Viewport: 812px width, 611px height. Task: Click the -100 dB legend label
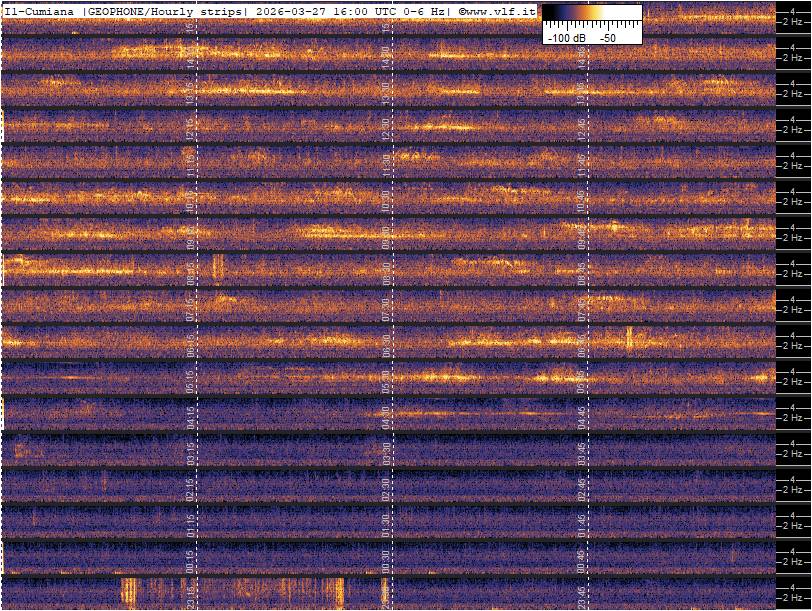coord(566,37)
